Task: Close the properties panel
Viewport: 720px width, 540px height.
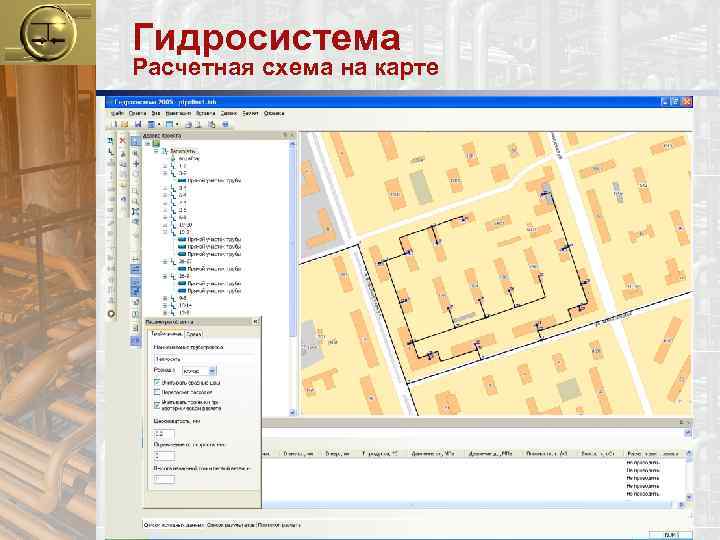Action: tap(255, 322)
